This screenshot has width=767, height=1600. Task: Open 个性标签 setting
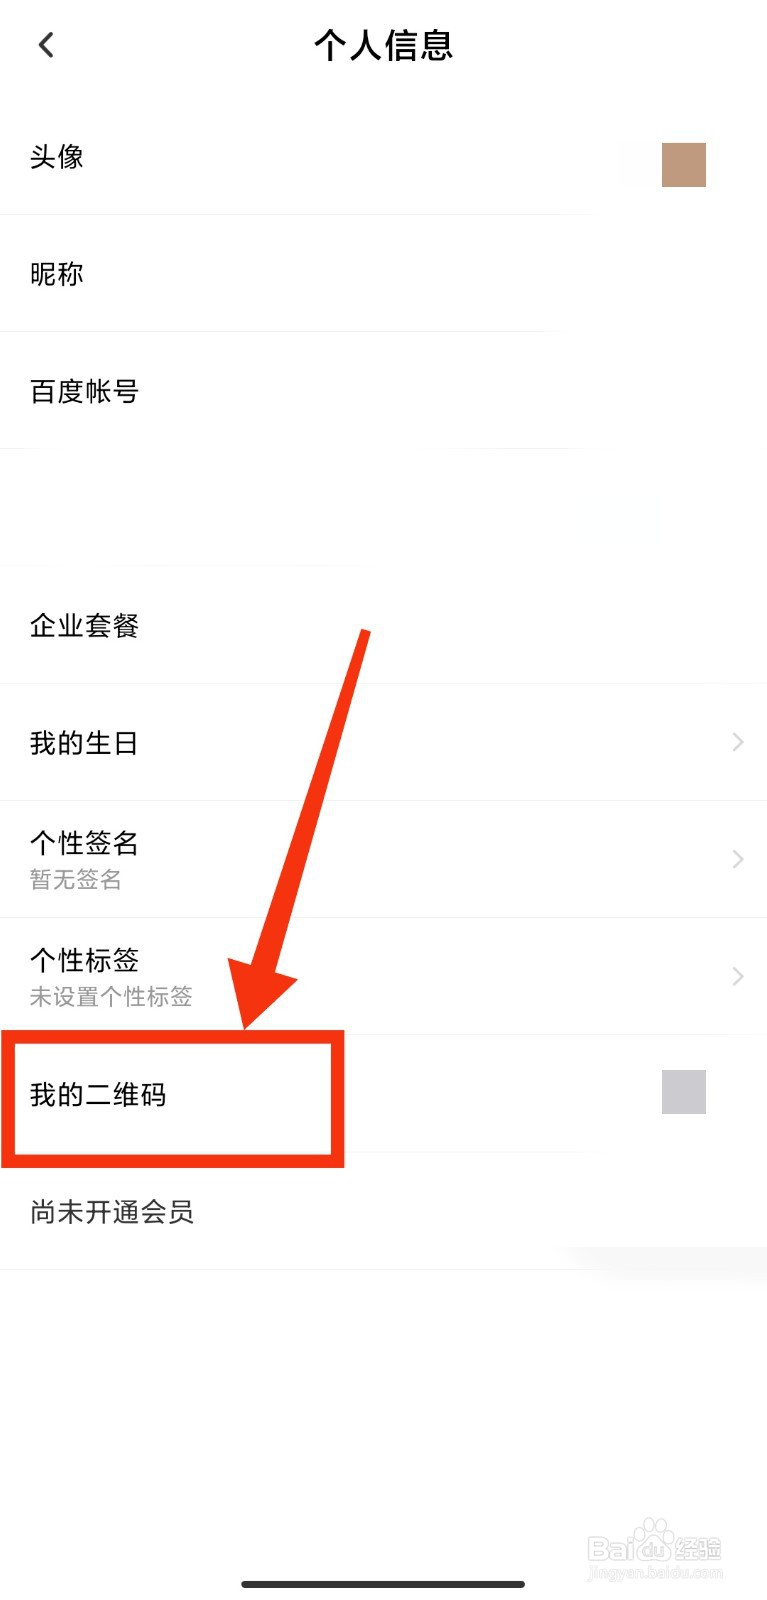click(383, 977)
